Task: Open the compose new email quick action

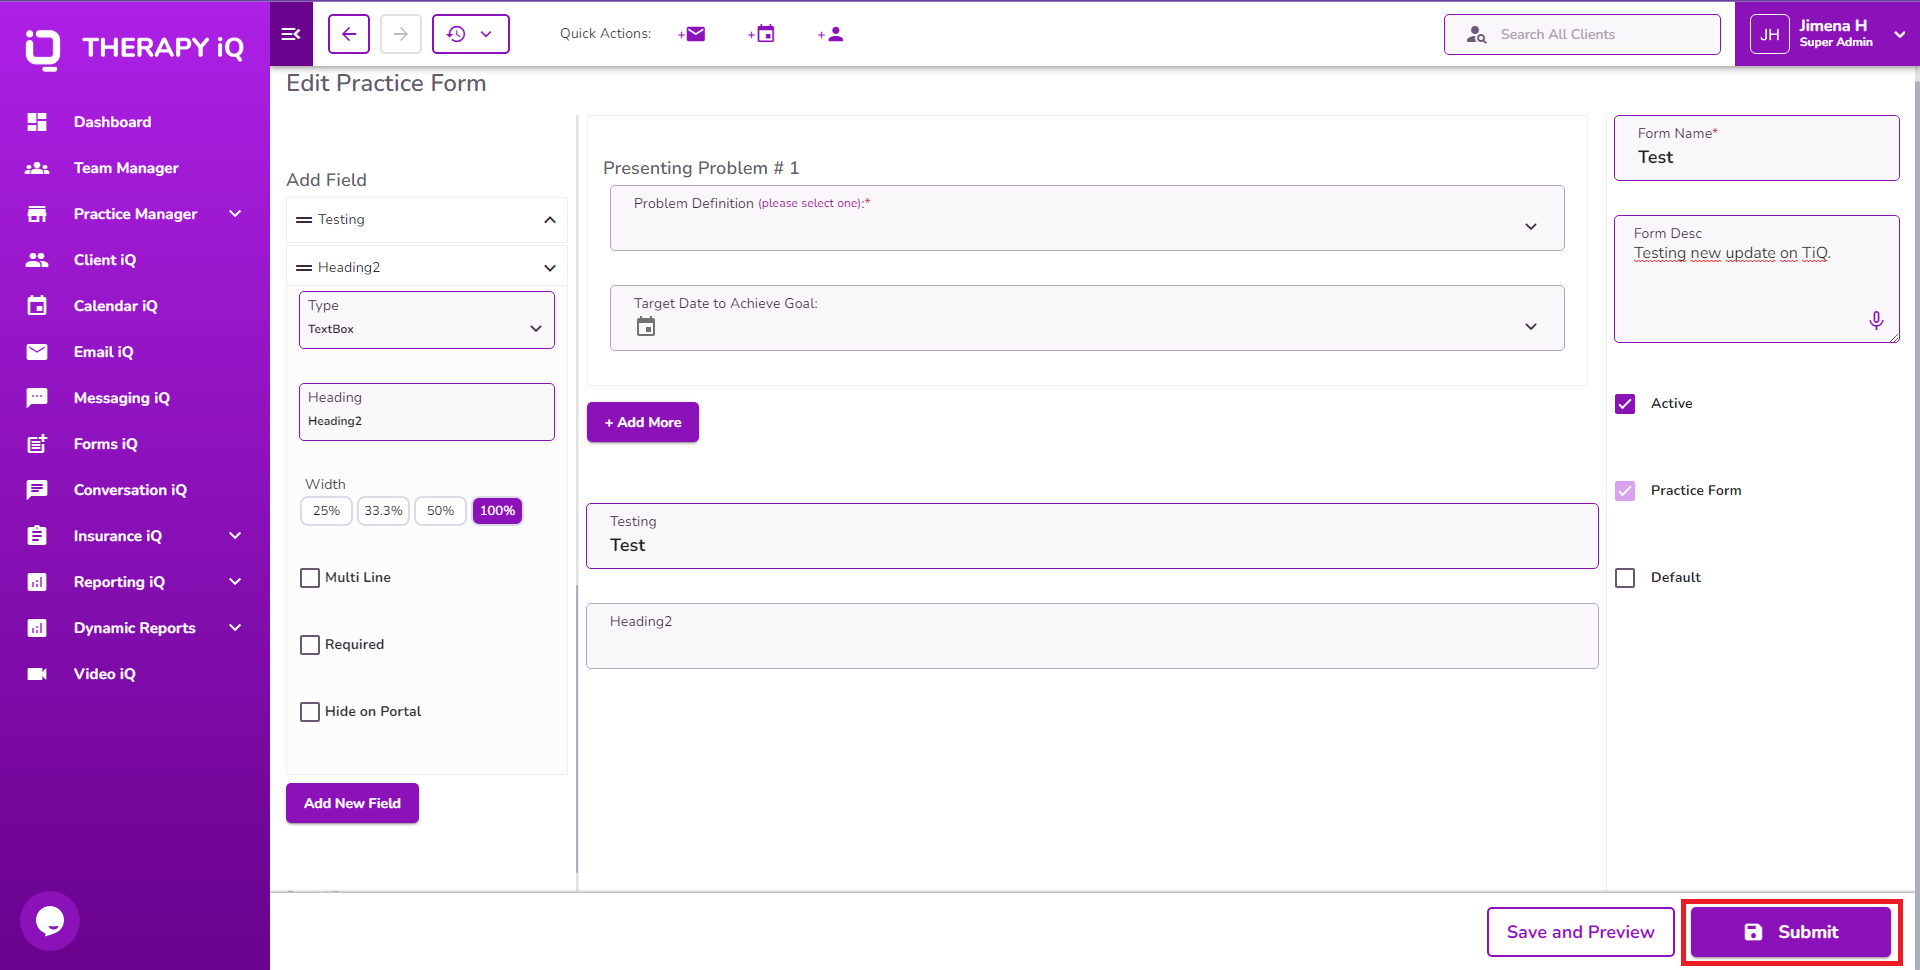Action: coord(692,33)
